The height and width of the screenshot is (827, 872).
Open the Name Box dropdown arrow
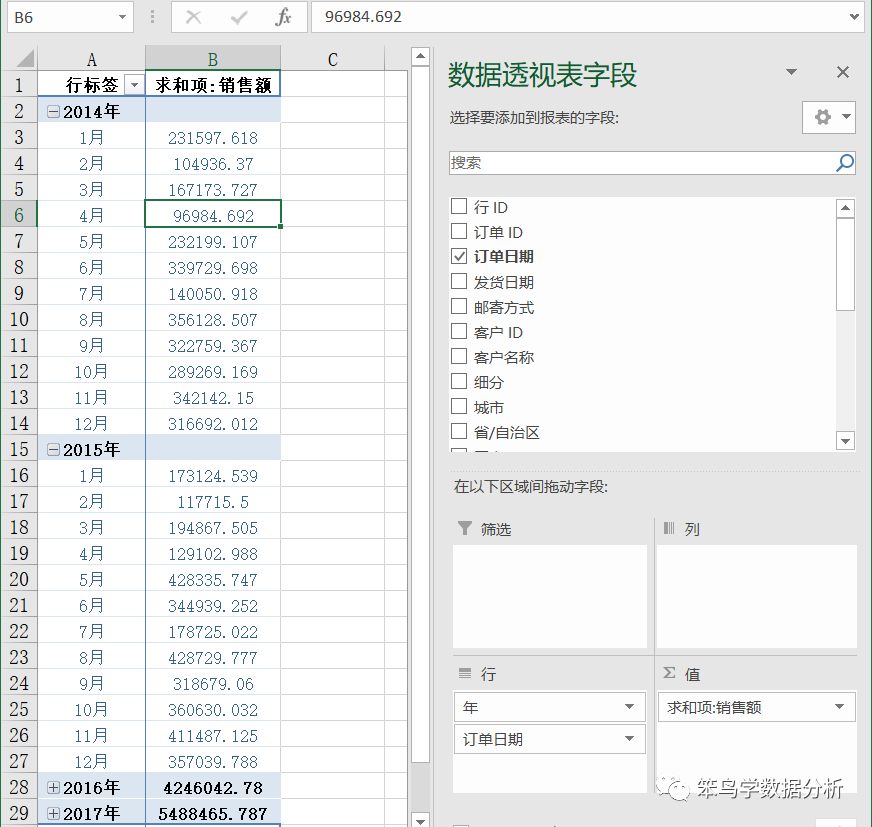click(122, 17)
